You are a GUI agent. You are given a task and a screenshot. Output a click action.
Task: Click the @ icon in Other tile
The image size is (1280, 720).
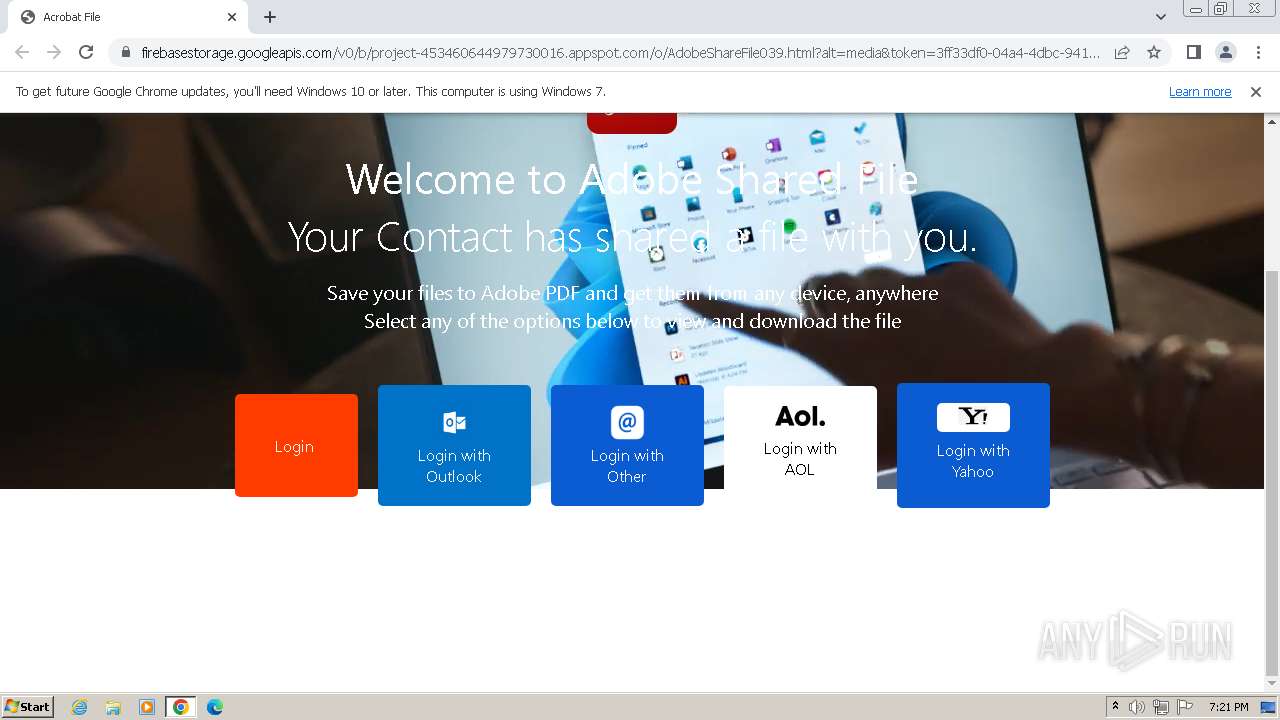pyautogui.click(x=627, y=422)
